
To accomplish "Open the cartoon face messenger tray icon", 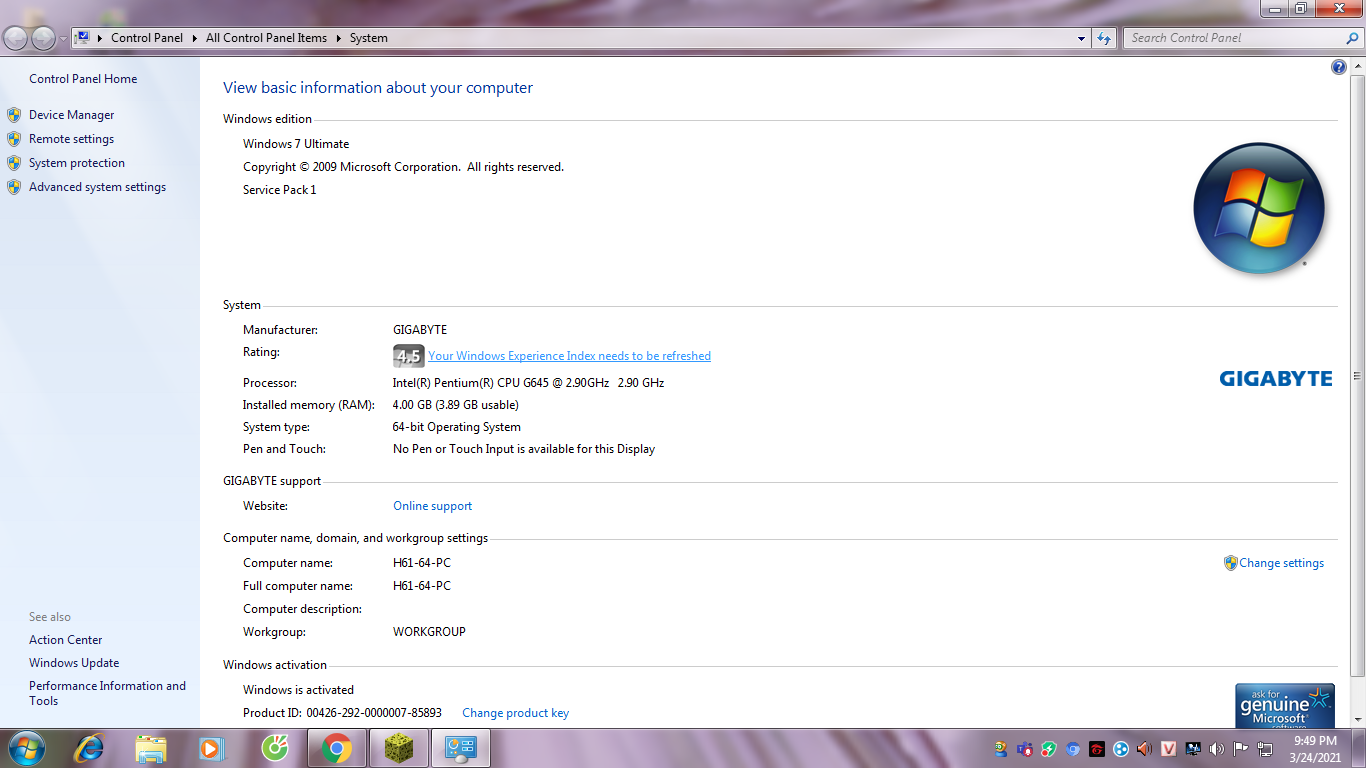I will [1001, 748].
